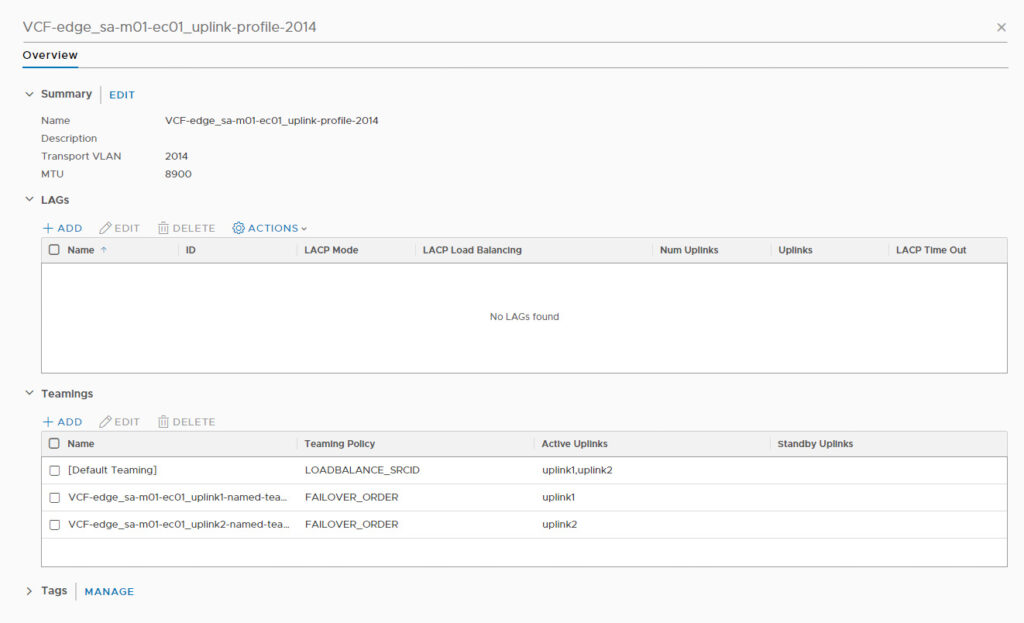
Task: Click the LACP Load Balancing header
Action: point(472,249)
